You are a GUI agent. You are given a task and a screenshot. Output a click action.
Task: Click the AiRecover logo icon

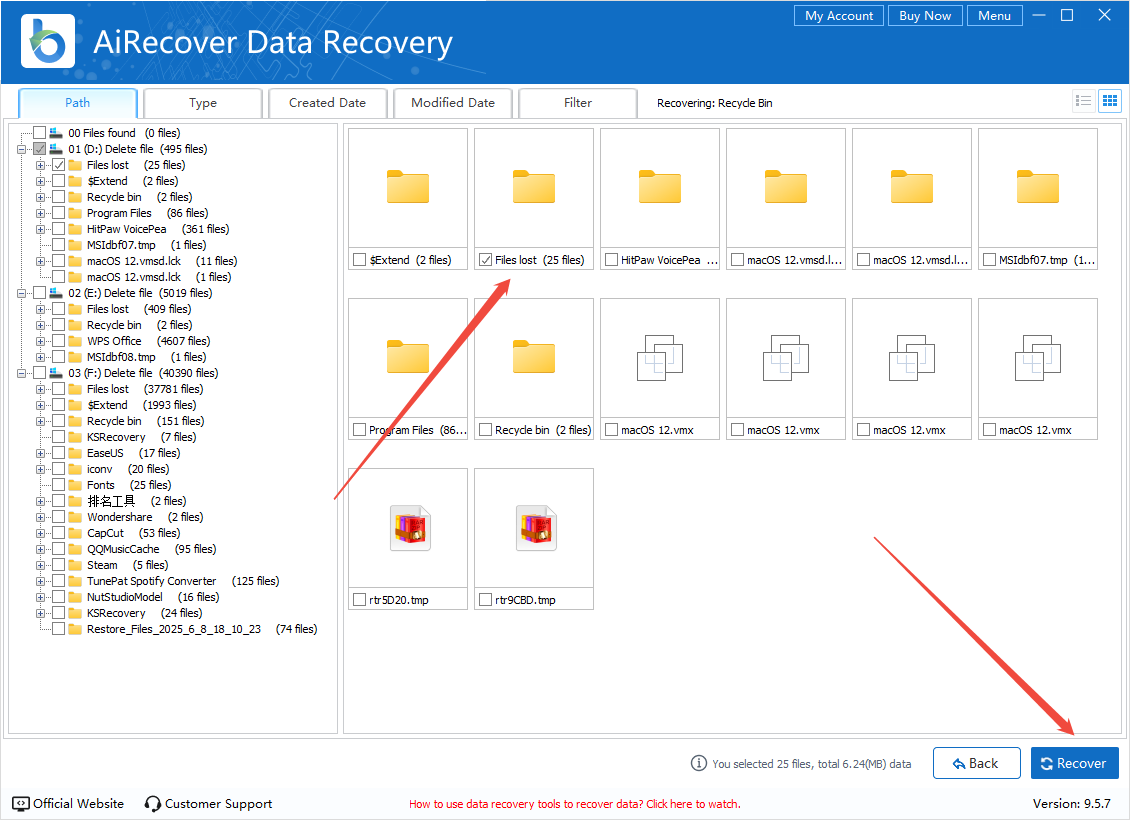pyautogui.click(x=46, y=41)
